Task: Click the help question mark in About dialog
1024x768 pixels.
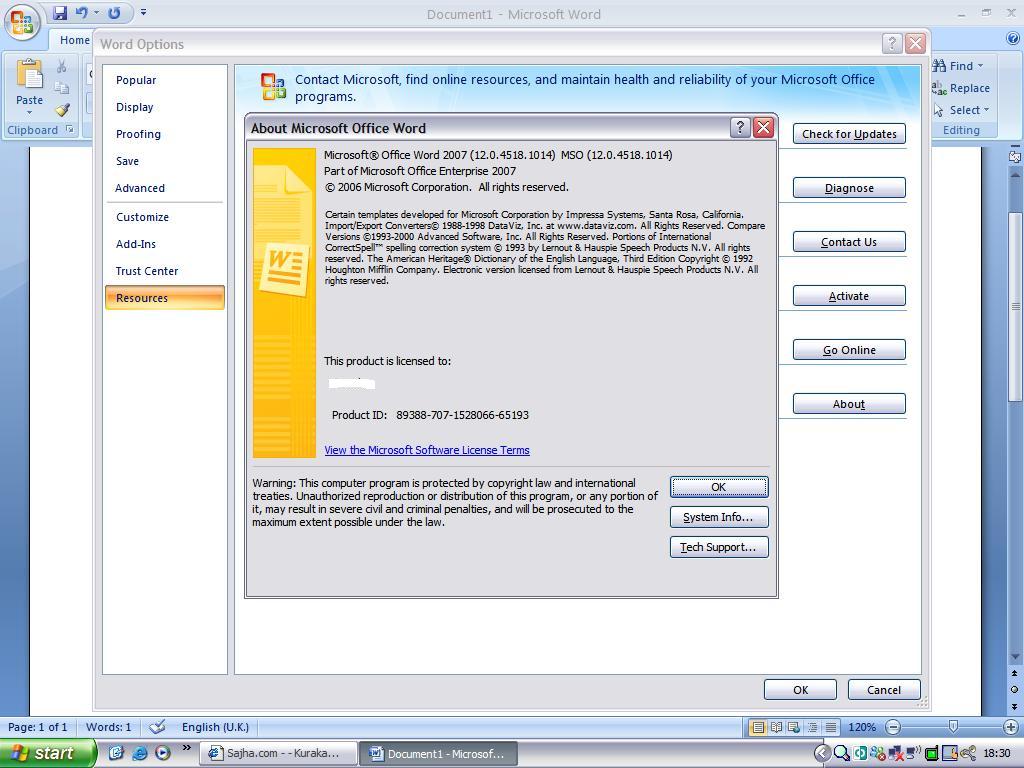Action: tap(739, 127)
